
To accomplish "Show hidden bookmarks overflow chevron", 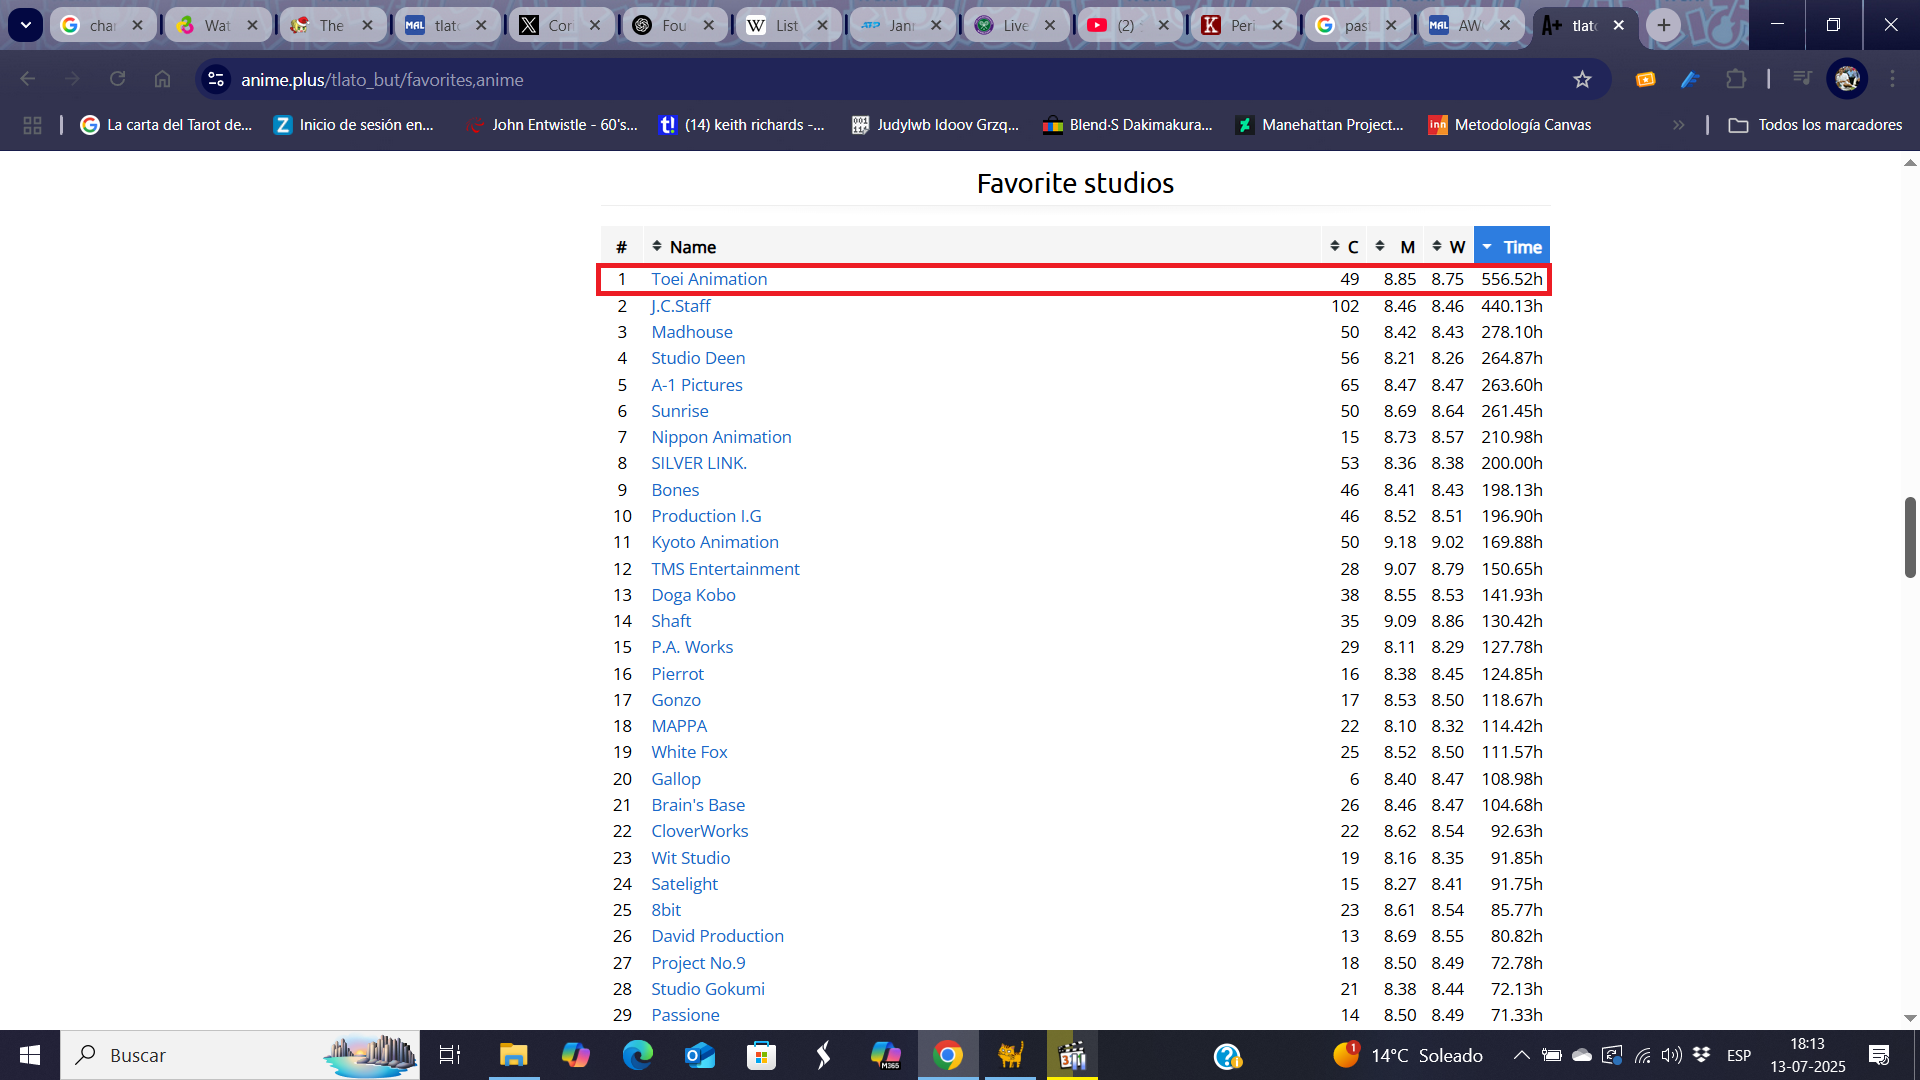I will point(1678,125).
